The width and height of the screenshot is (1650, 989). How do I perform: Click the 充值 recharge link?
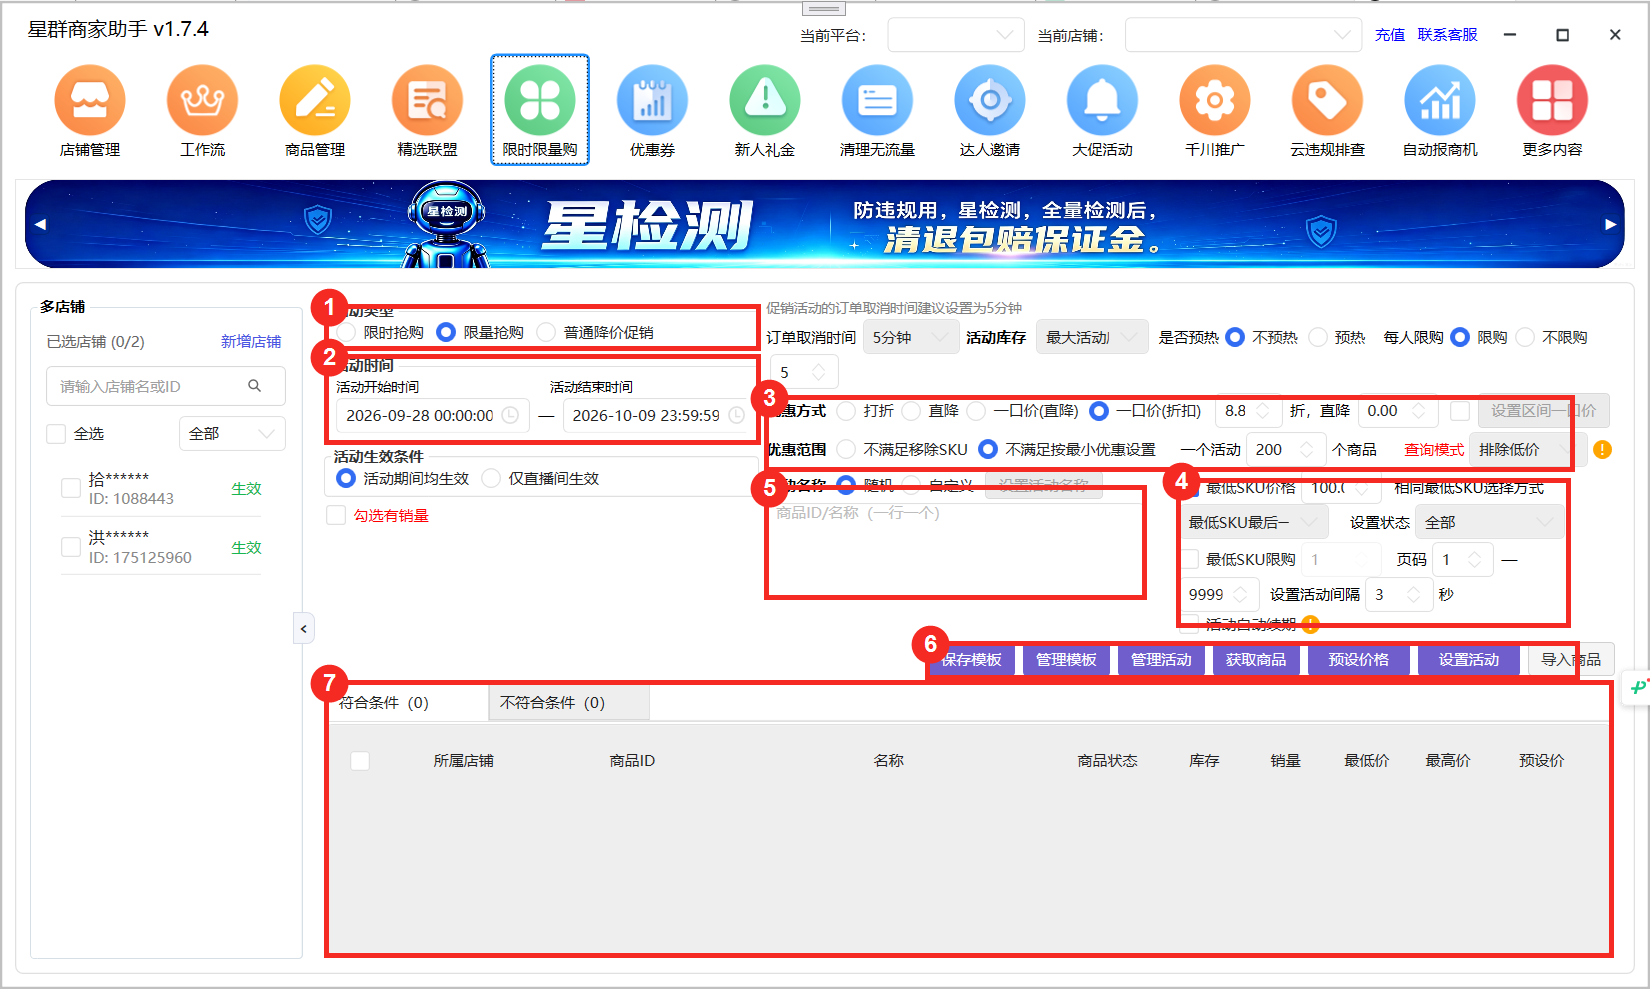coord(1390,35)
